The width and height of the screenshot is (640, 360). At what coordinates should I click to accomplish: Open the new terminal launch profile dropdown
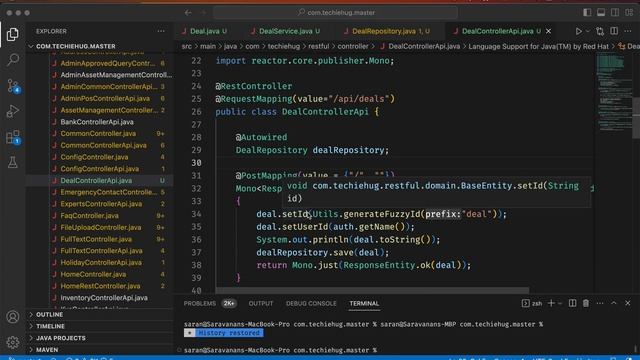[560, 303]
